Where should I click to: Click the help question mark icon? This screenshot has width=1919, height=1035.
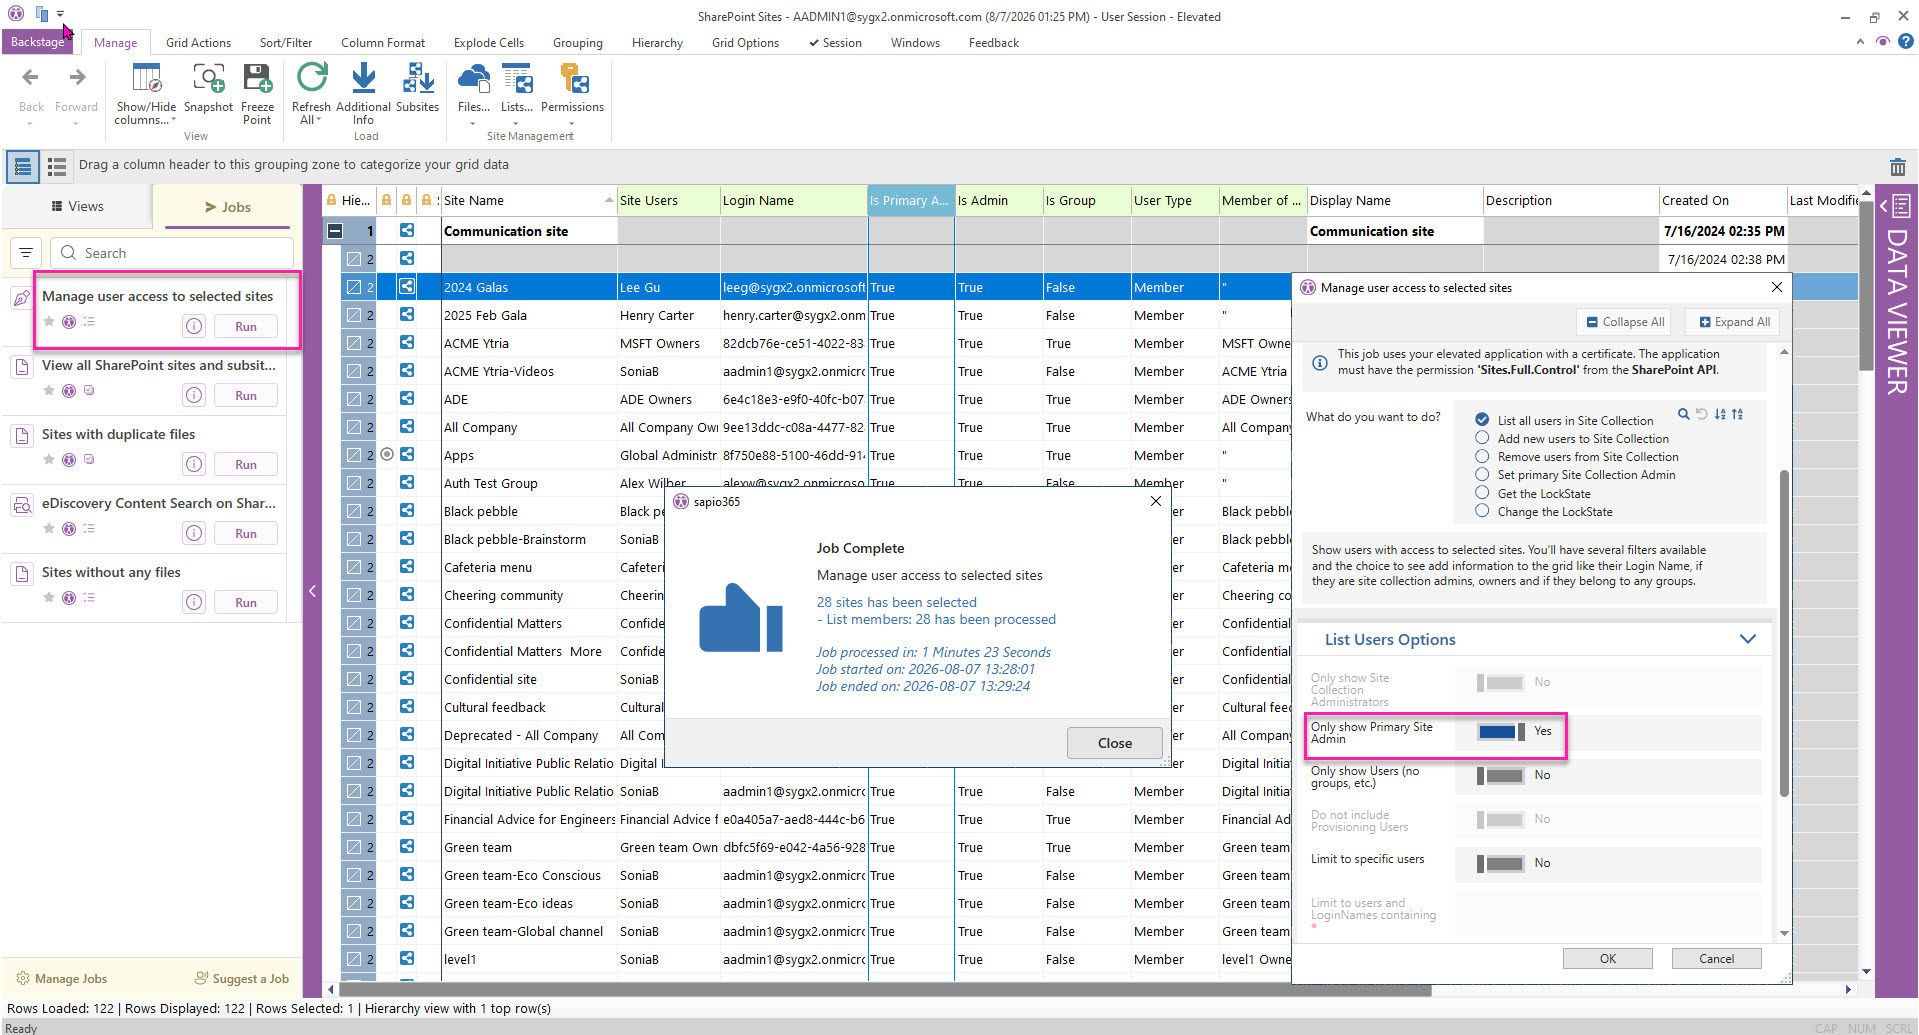point(1906,42)
